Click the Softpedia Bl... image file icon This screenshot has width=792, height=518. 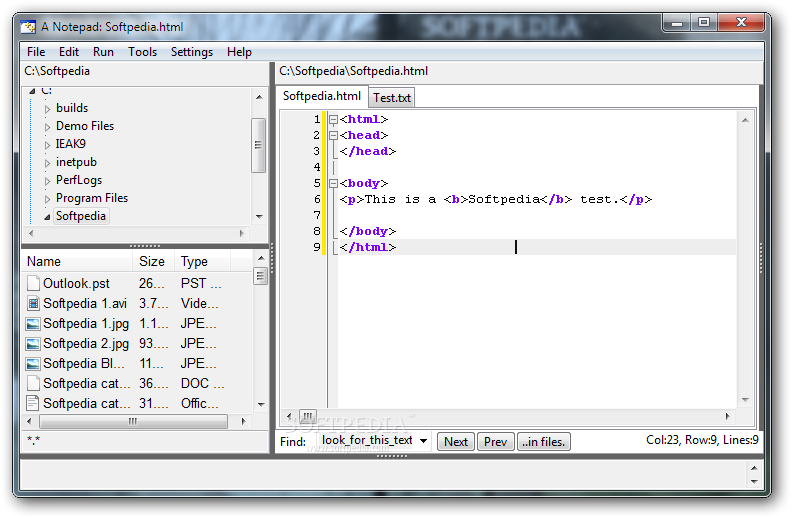tap(33, 363)
